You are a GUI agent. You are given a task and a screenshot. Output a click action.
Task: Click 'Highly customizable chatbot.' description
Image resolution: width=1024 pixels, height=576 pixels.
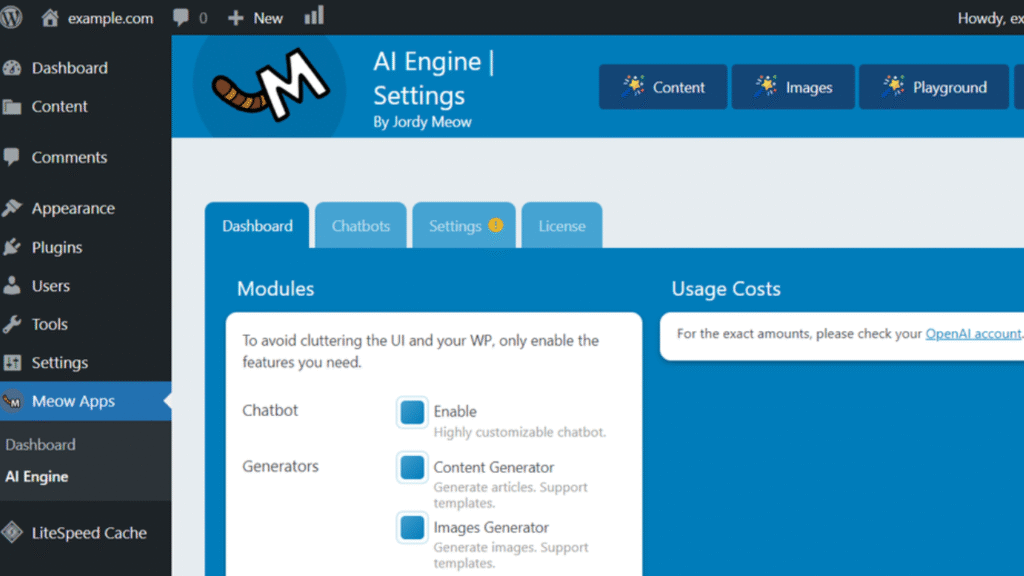pyautogui.click(x=520, y=432)
